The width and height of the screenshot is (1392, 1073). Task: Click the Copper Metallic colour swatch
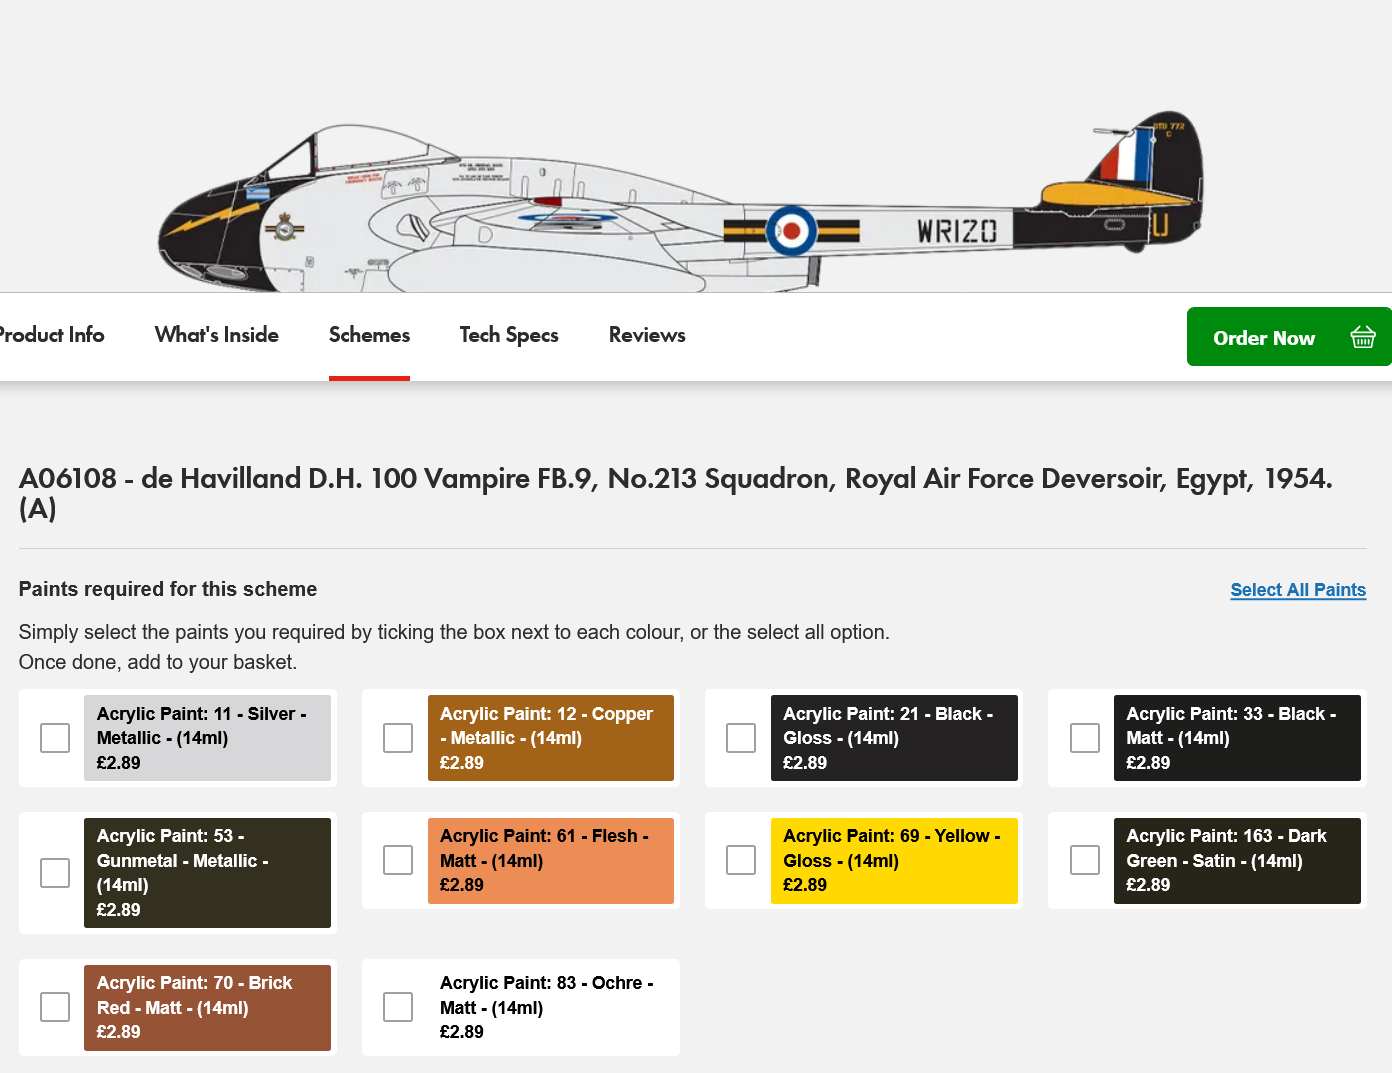tap(551, 738)
